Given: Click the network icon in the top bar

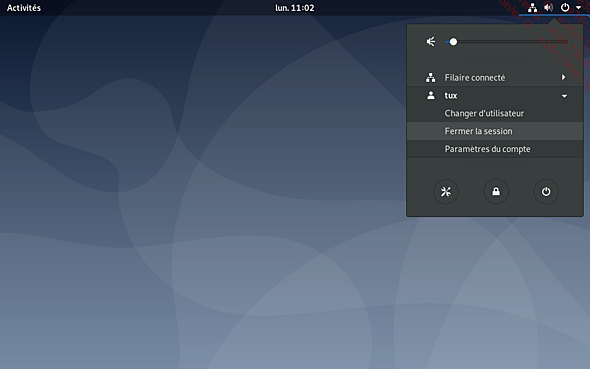Looking at the screenshot, I should (532, 8).
